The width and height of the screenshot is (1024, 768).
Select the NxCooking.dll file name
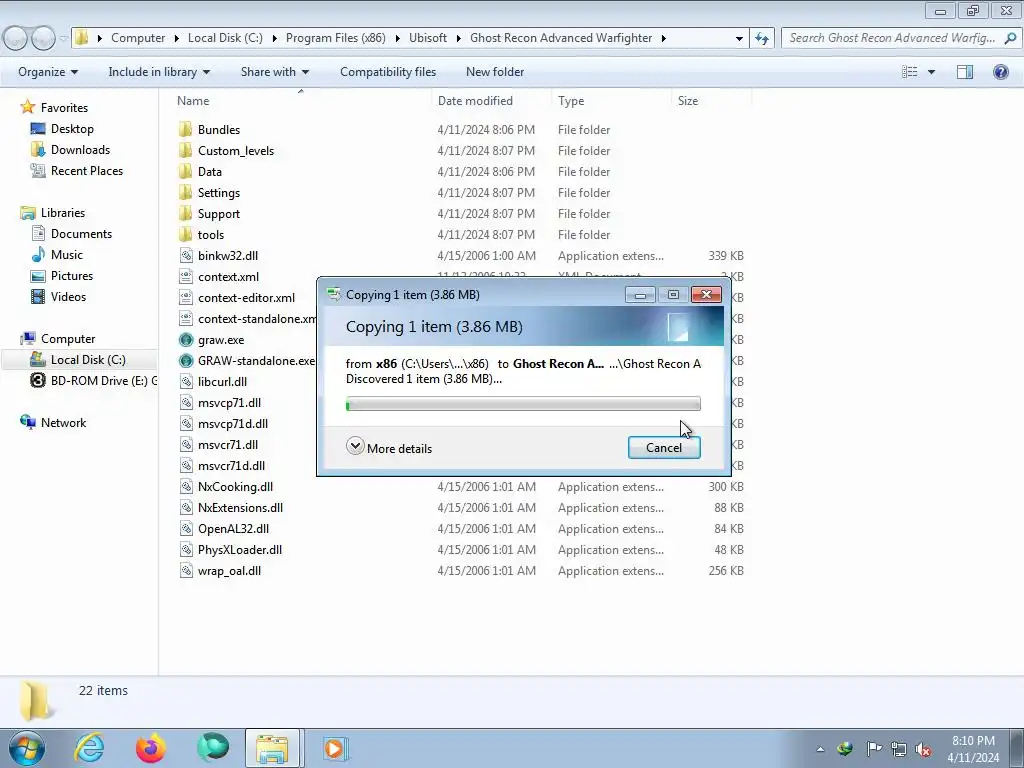pos(235,487)
